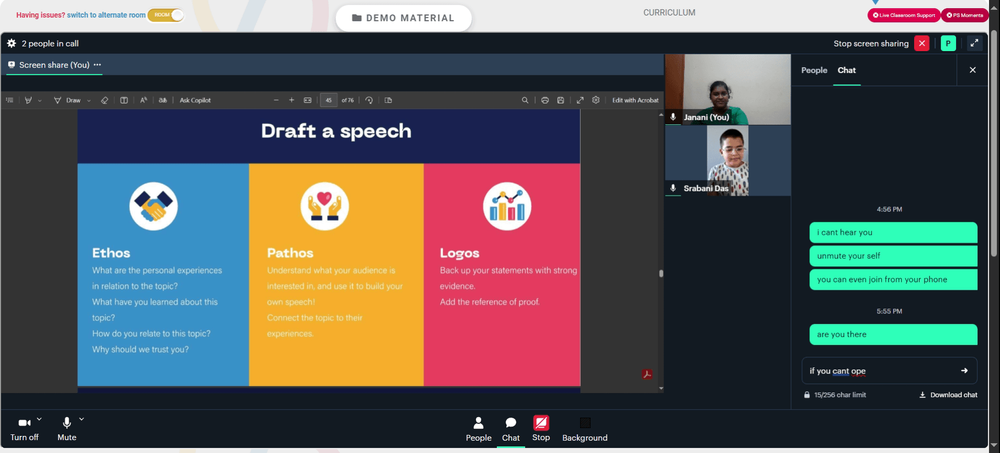Open Background options in bottom bar
Viewport: 1000px width, 453px height.
(x=585, y=429)
